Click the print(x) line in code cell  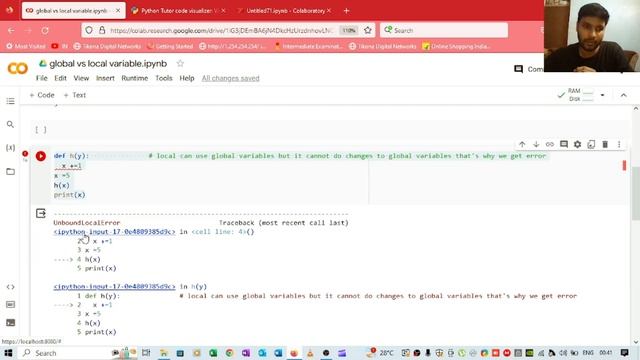click(69, 195)
